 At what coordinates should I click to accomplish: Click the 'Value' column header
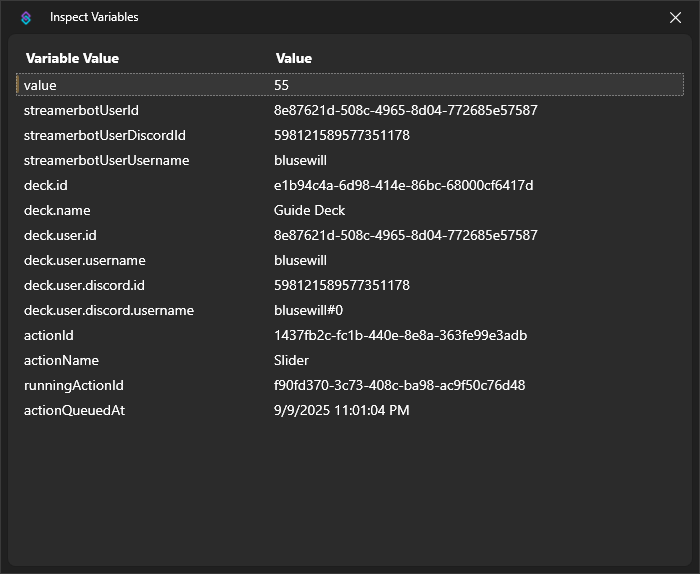[294, 59]
